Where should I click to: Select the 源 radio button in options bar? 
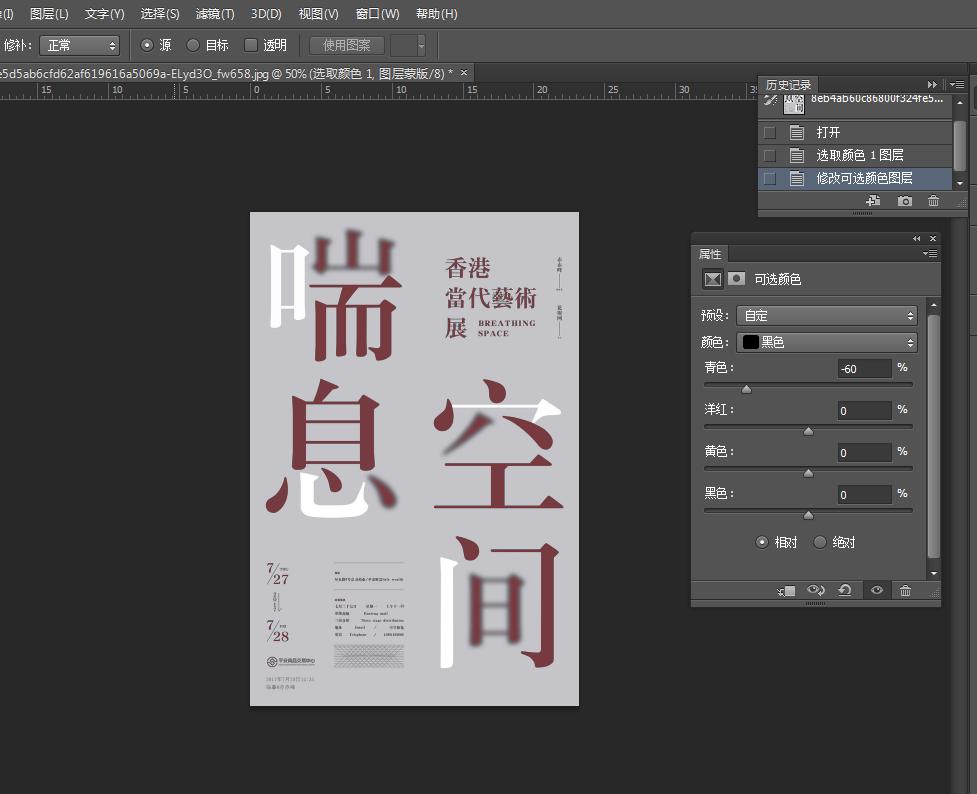coord(148,45)
